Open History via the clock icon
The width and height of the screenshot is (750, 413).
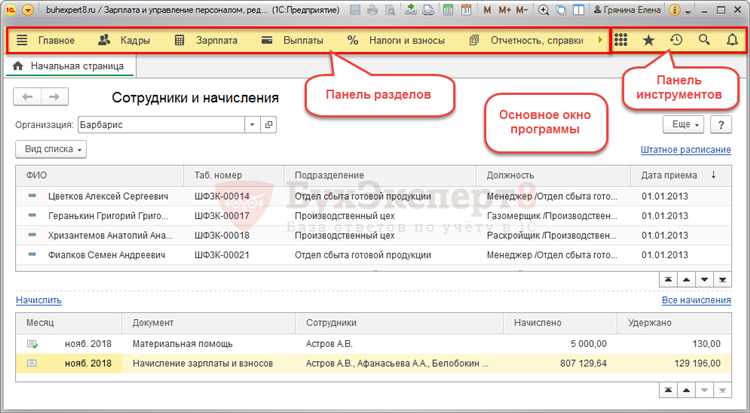click(676, 40)
